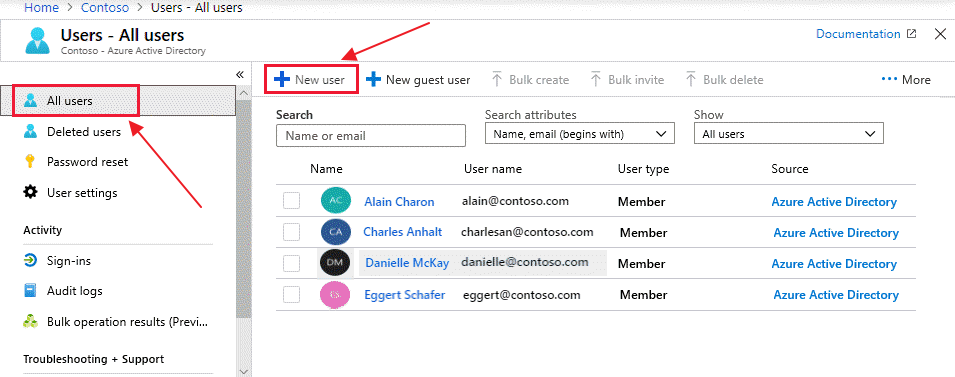Image resolution: width=955 pixels, height=377 pixels.
Task: Click Azure Active Directory source for Charles
Action: pyautogui.click(x=836, y=233)
